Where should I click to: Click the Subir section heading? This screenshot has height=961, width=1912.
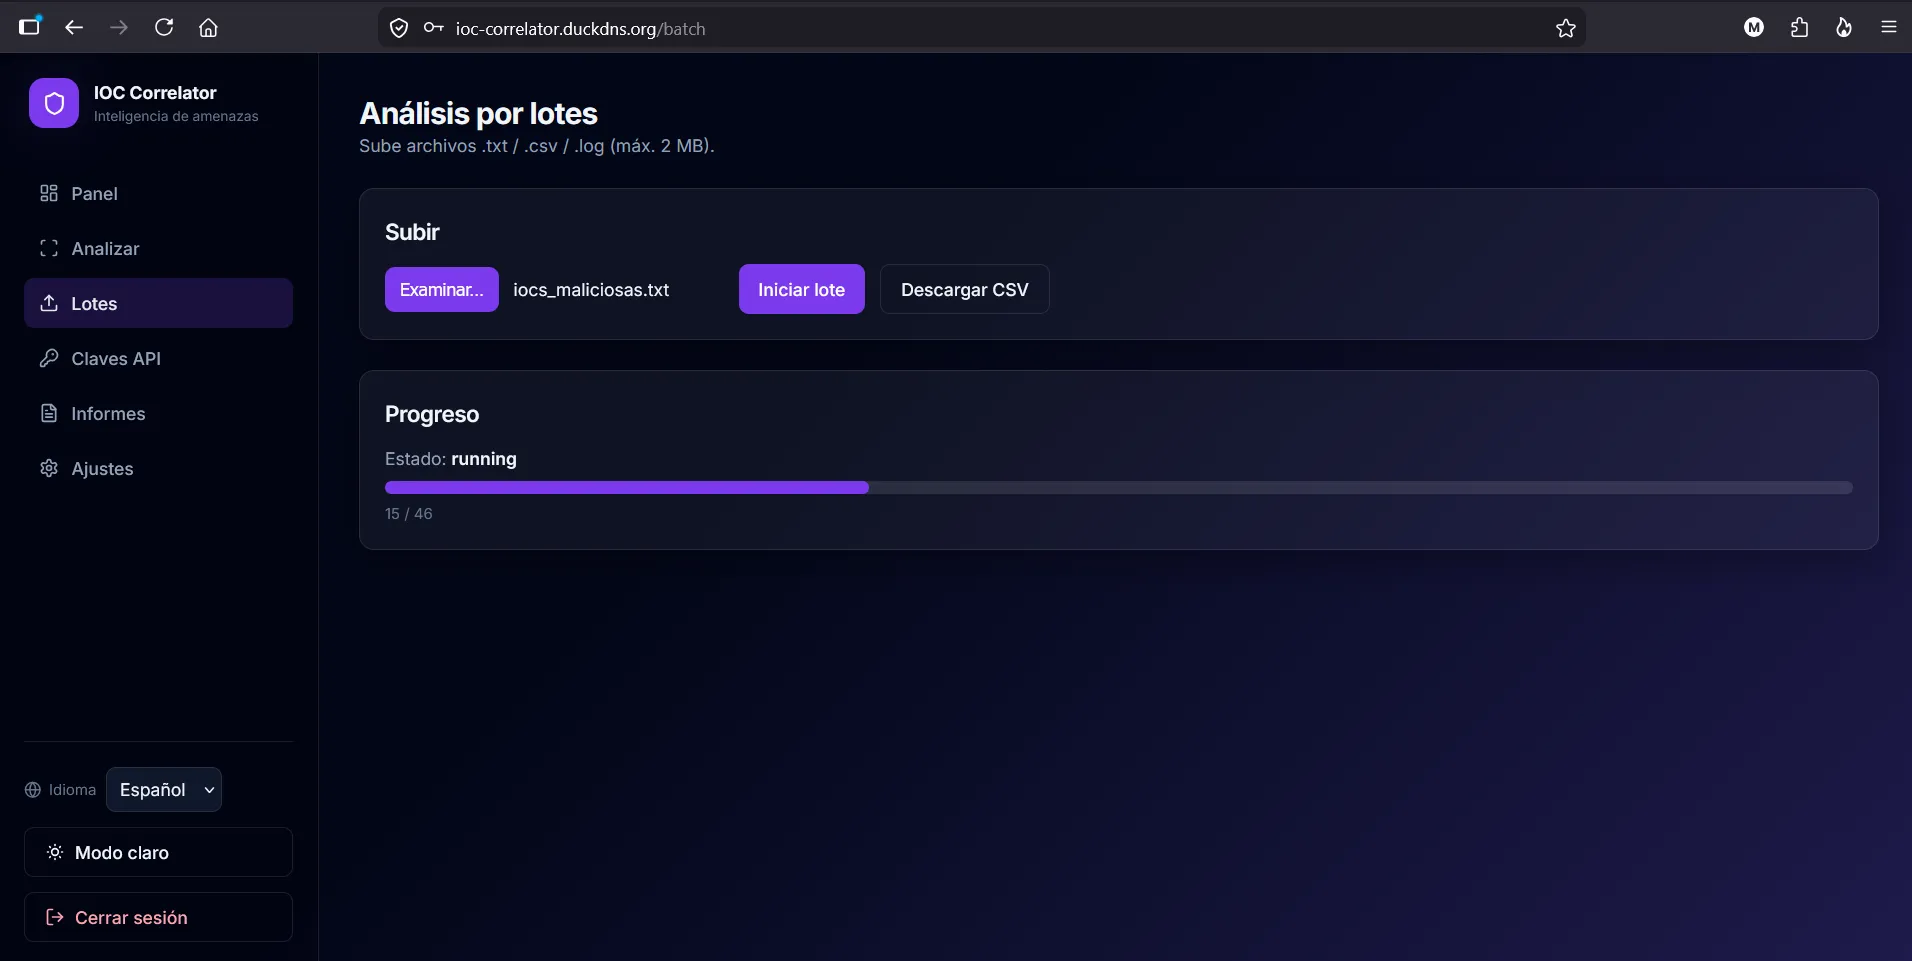[x=412, y=232]
